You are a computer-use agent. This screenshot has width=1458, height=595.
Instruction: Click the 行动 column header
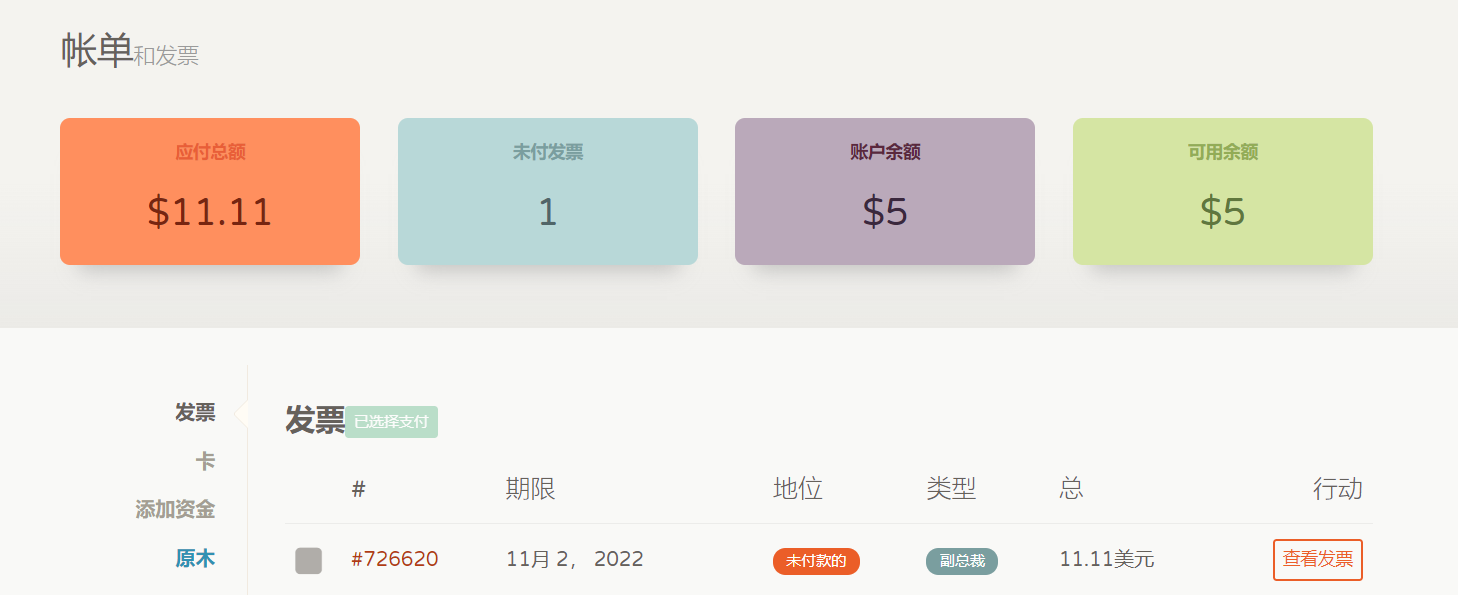(x=1337, y=489)
